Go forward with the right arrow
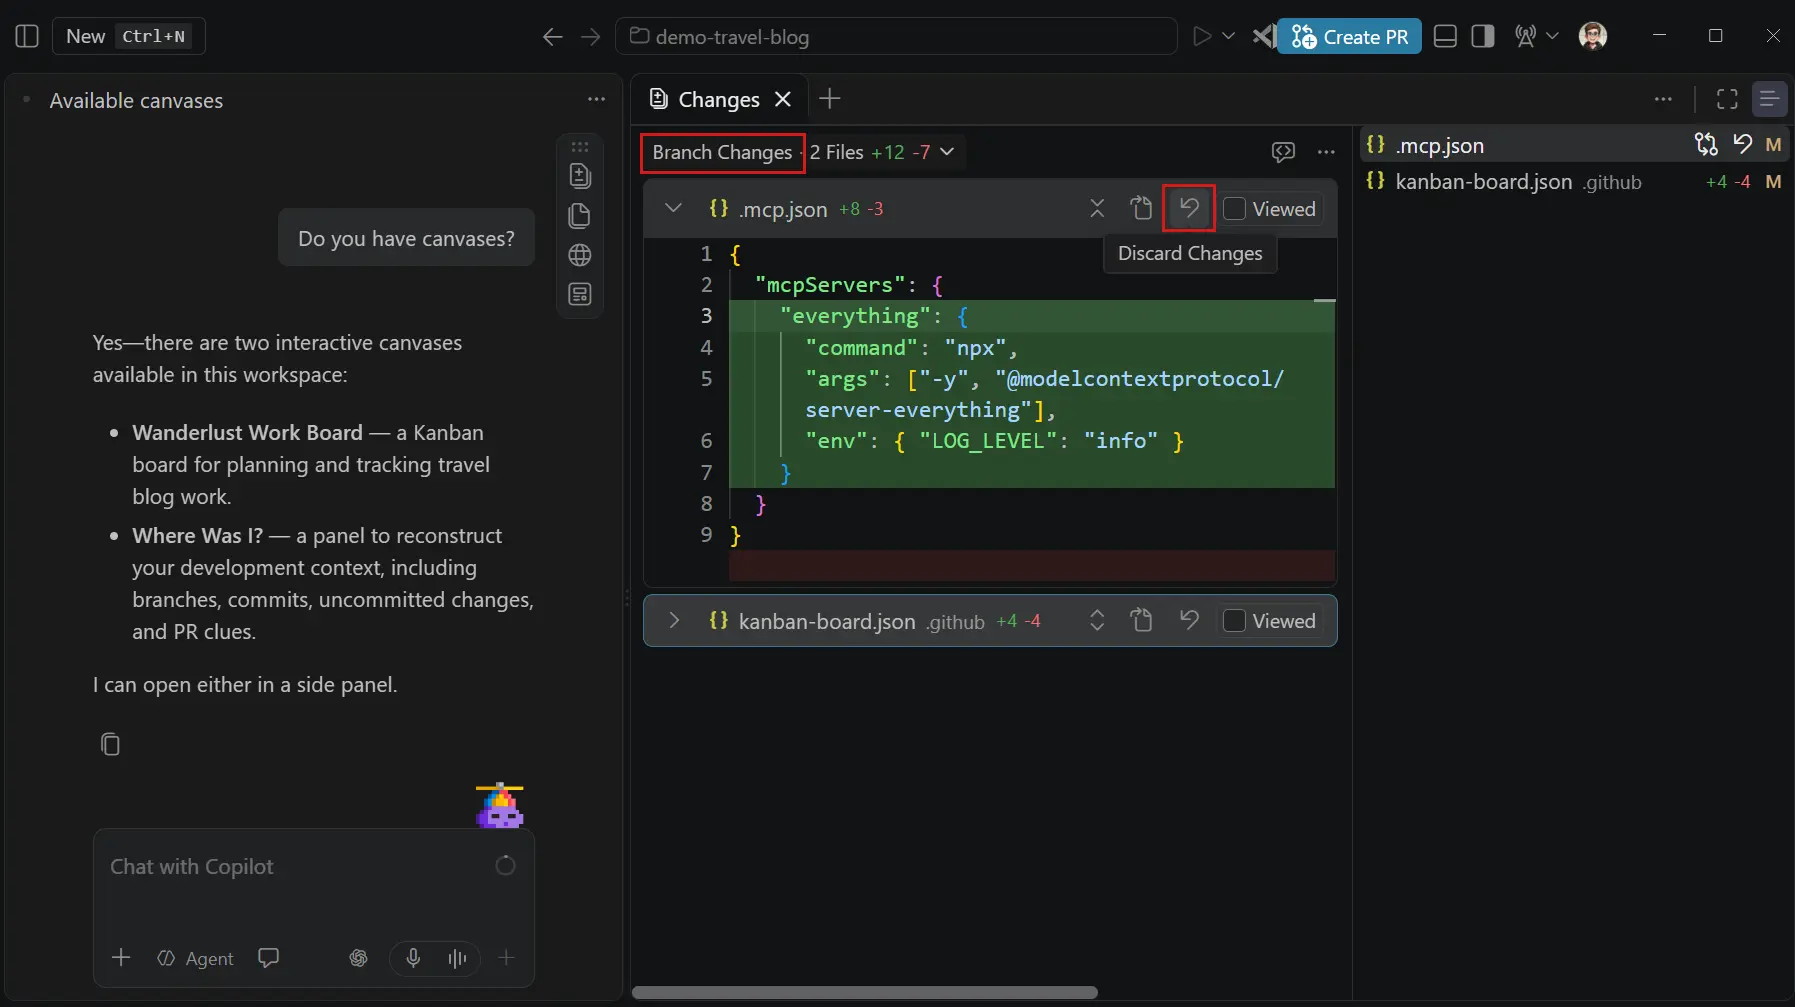This screenshot has width=1795, height=1007. 591,37
